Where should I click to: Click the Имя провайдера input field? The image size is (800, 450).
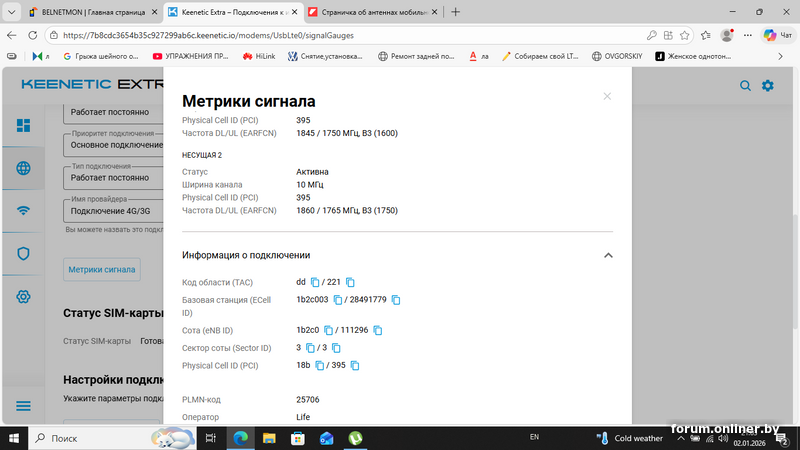[113, 211]
